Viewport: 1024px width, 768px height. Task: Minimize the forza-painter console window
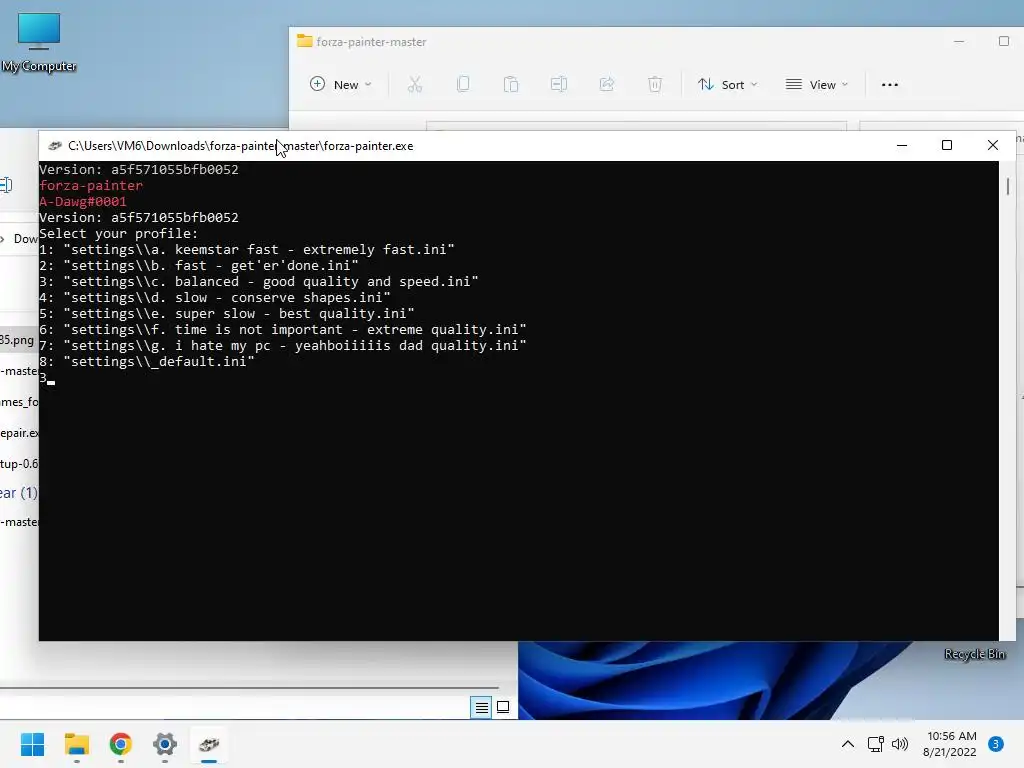[902, 145]
